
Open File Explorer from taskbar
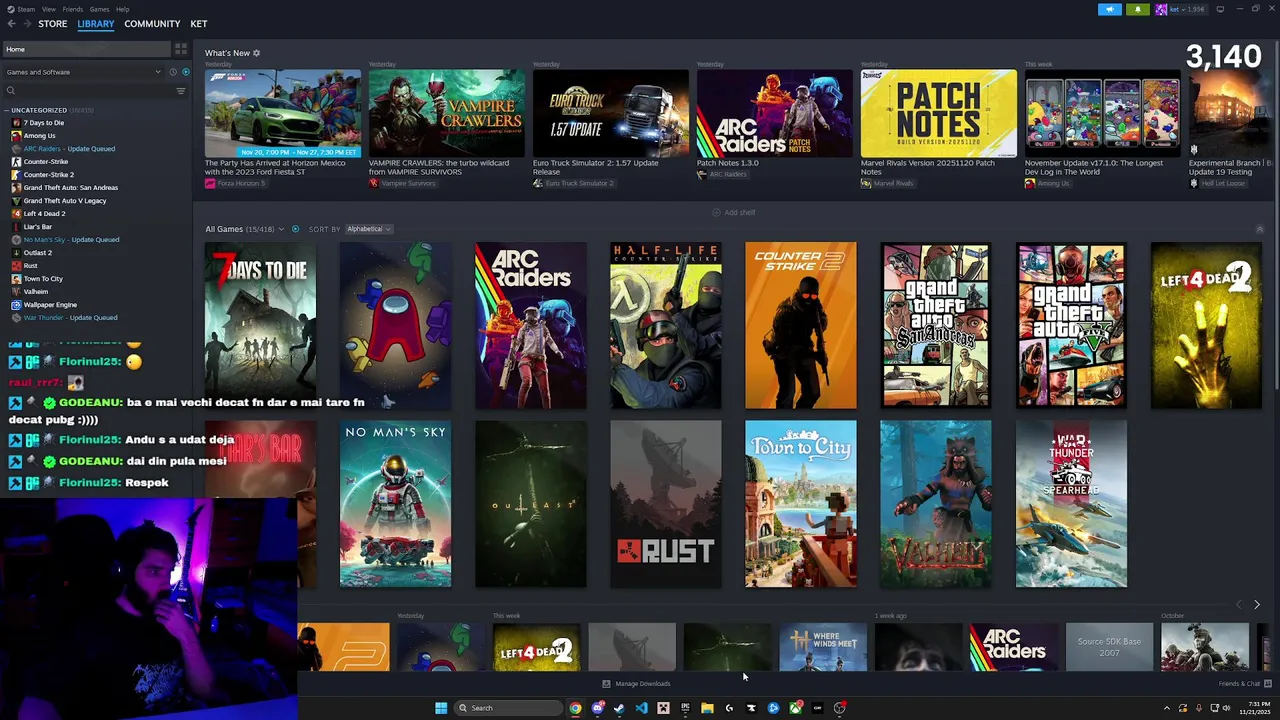[x=707, y=708]
